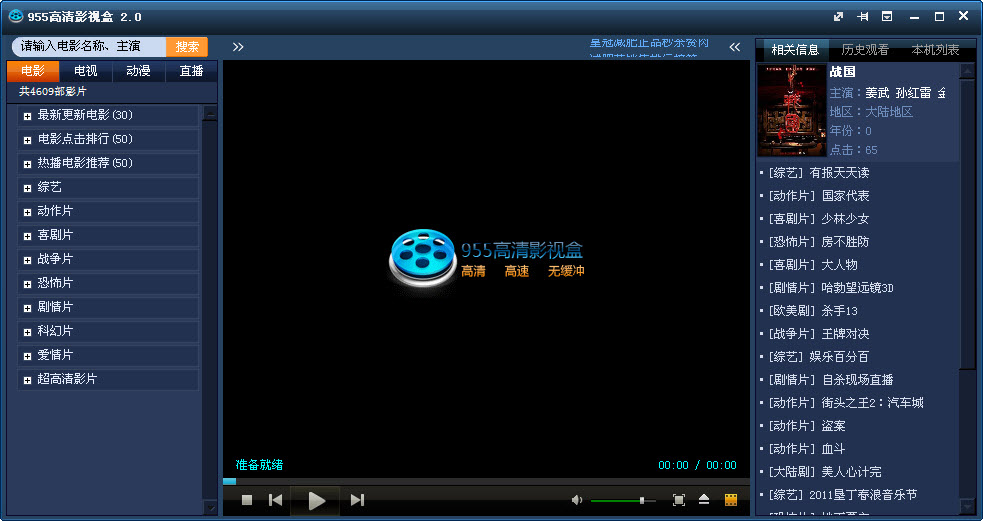Open [剧情片] 自杀现场直播
This screenshot has width=983, height=521.
tap(831, 379)
